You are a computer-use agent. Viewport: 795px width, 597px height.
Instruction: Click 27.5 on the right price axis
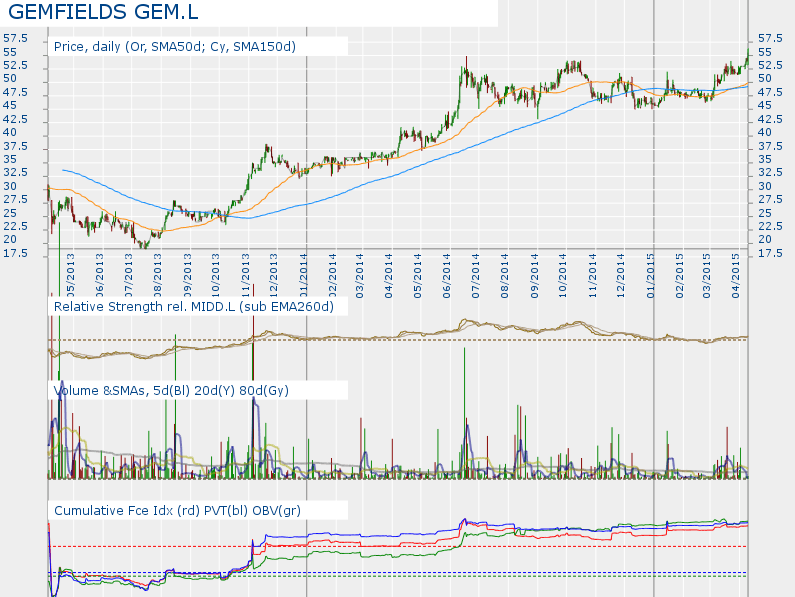pos(770,199)
